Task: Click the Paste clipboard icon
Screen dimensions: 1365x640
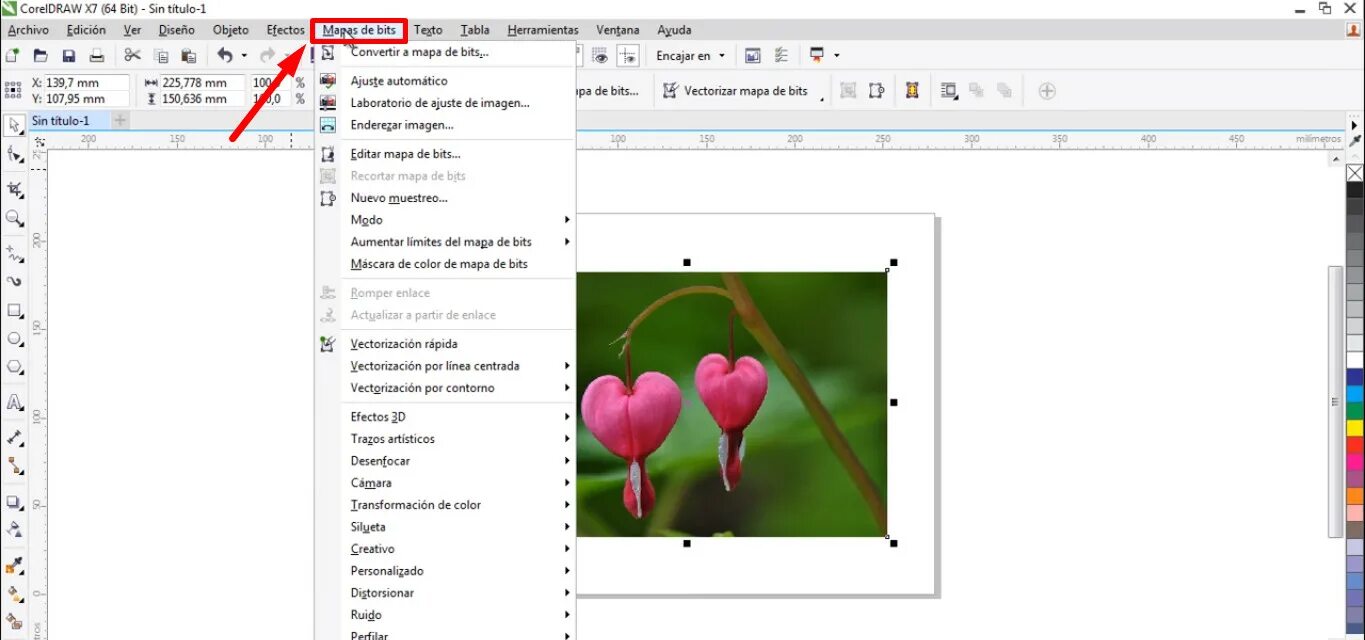Action: tap(188, 56)
